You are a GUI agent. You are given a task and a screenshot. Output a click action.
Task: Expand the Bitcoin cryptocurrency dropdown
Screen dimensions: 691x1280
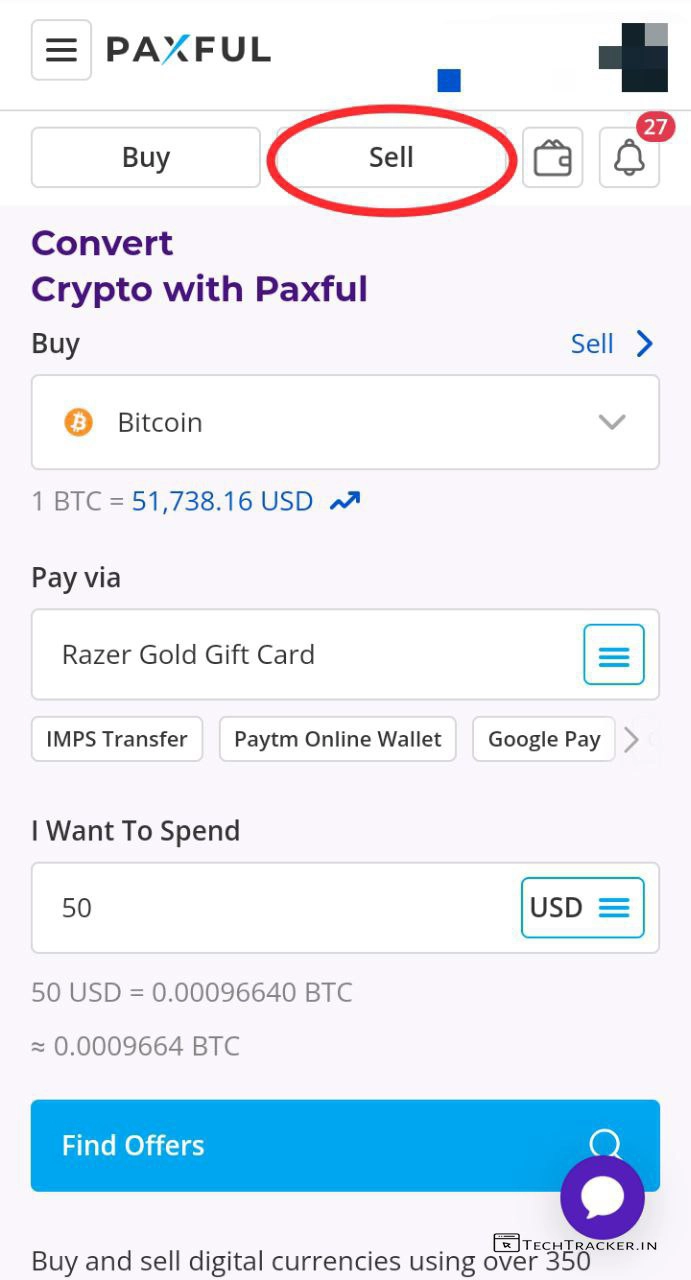coord(611,422)
